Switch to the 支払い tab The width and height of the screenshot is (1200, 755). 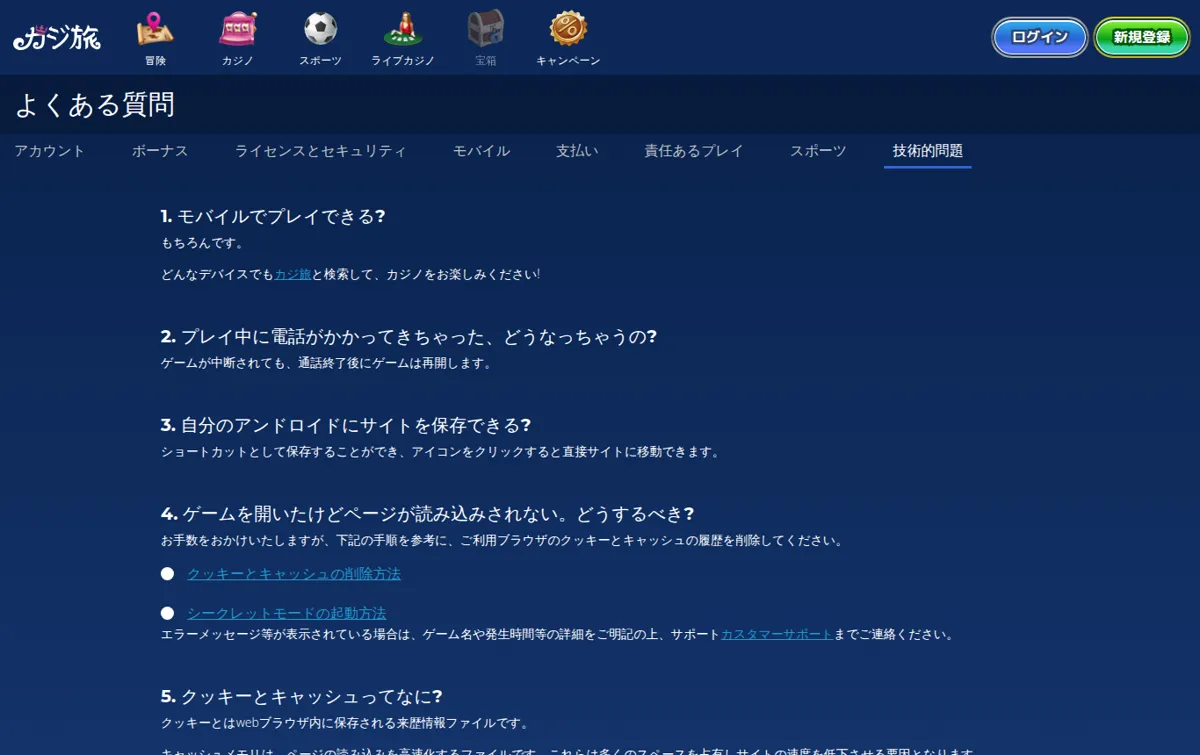[578, 151]
